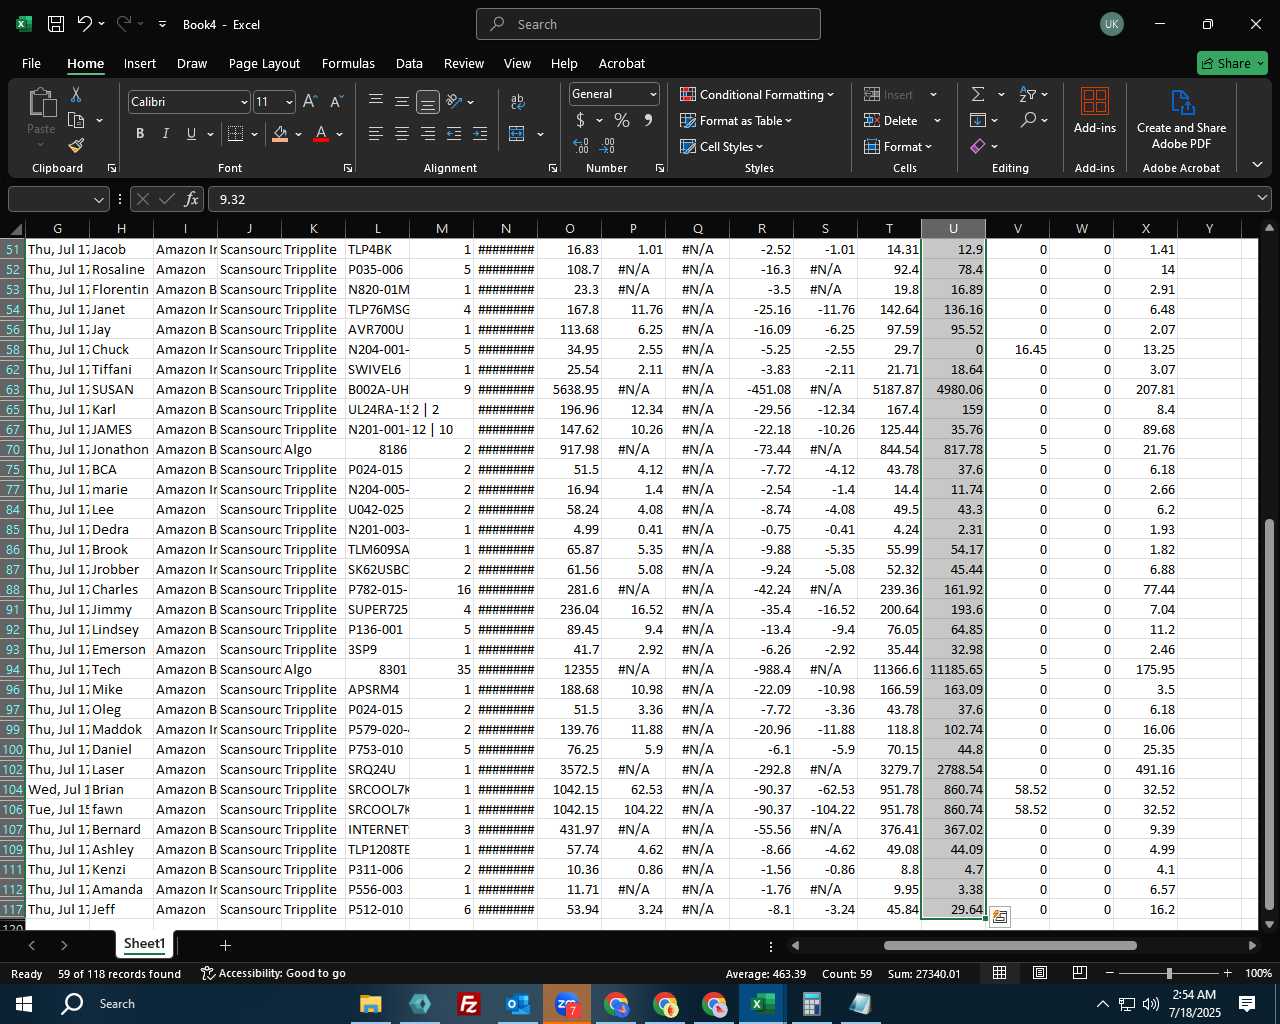Apply Comma Style number format

pyautogui.click(x=648, y=121)
